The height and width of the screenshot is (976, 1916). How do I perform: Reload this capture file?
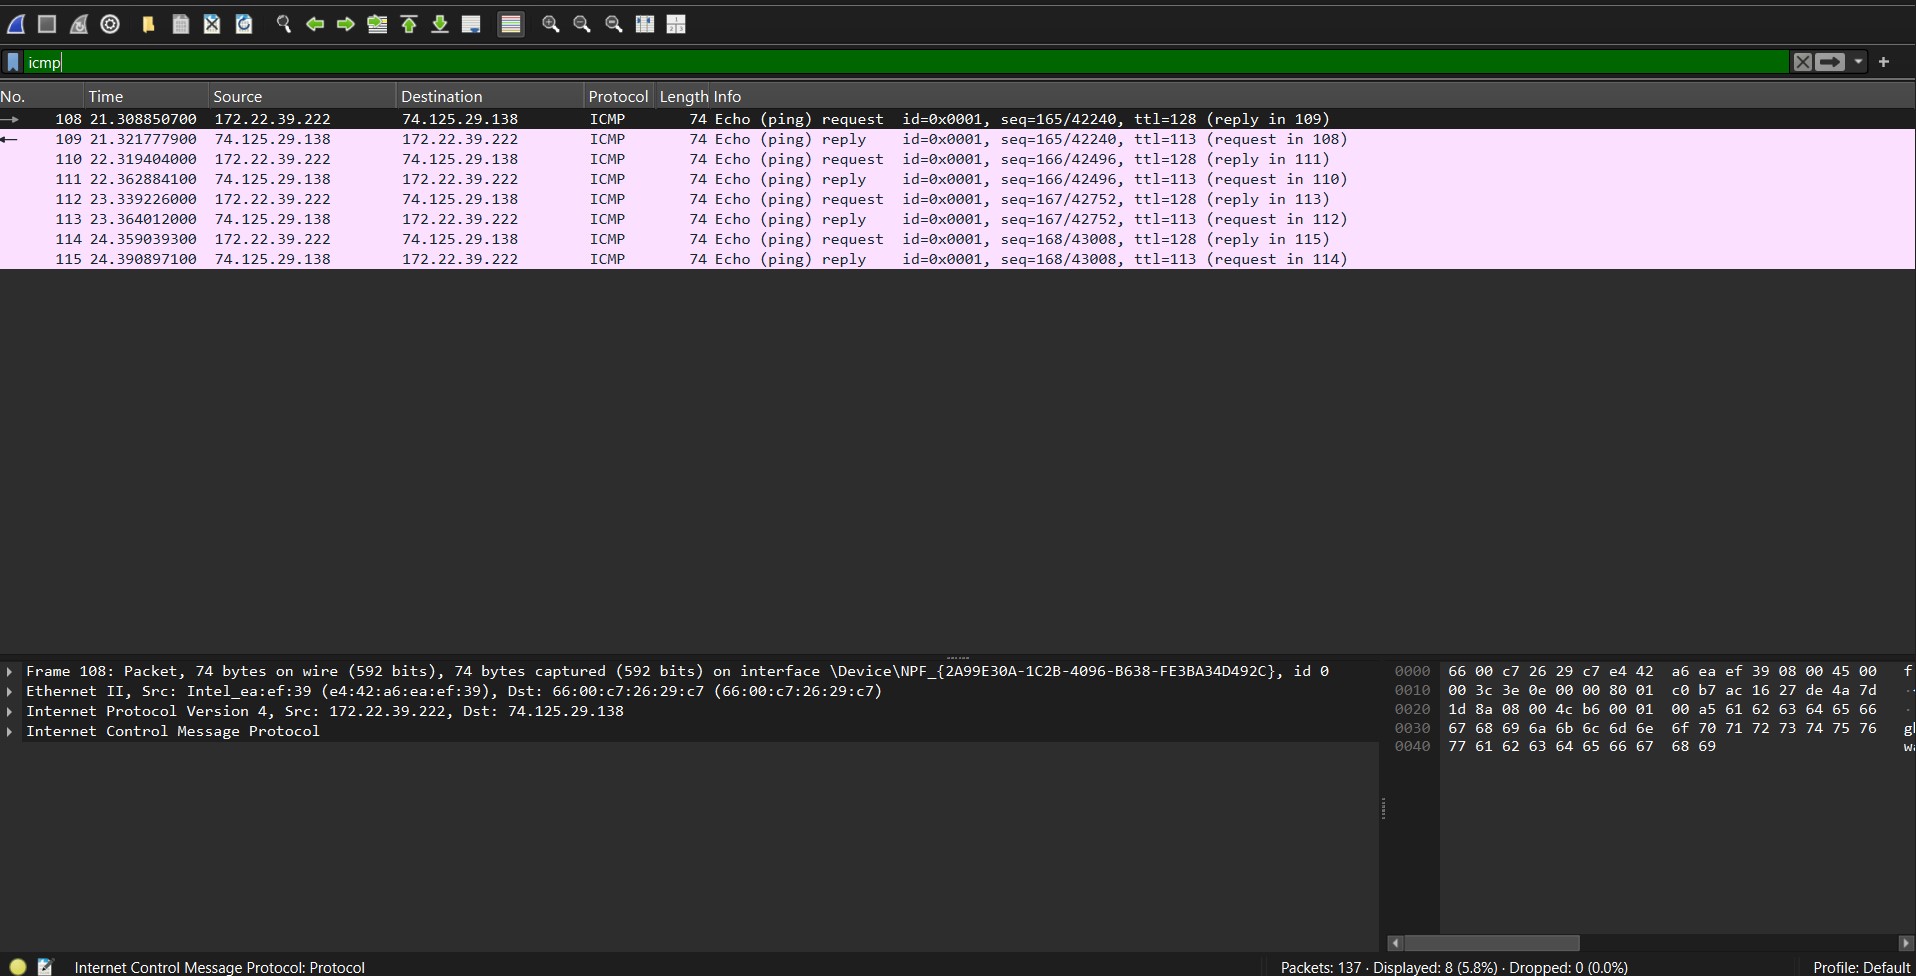point(244,24)
